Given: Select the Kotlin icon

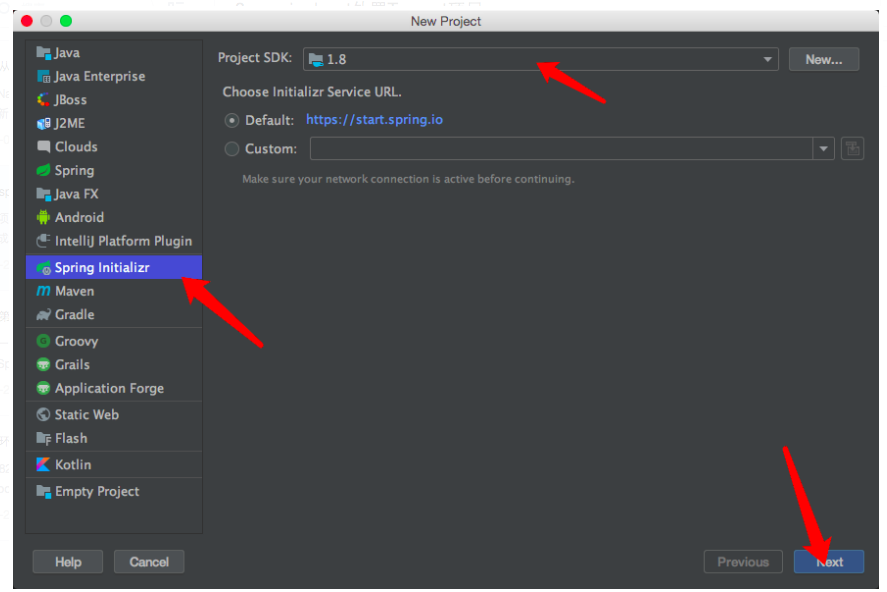Looking at the screenshot, I should (44, 465).
